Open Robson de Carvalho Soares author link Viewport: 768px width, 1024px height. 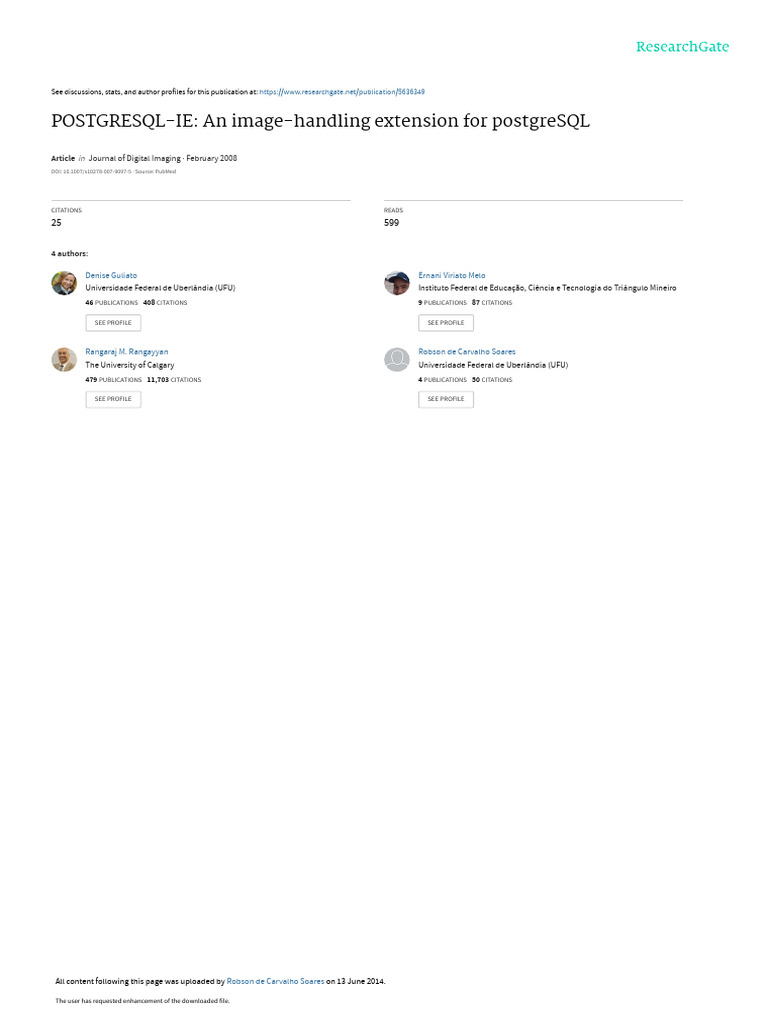point(467,352)
